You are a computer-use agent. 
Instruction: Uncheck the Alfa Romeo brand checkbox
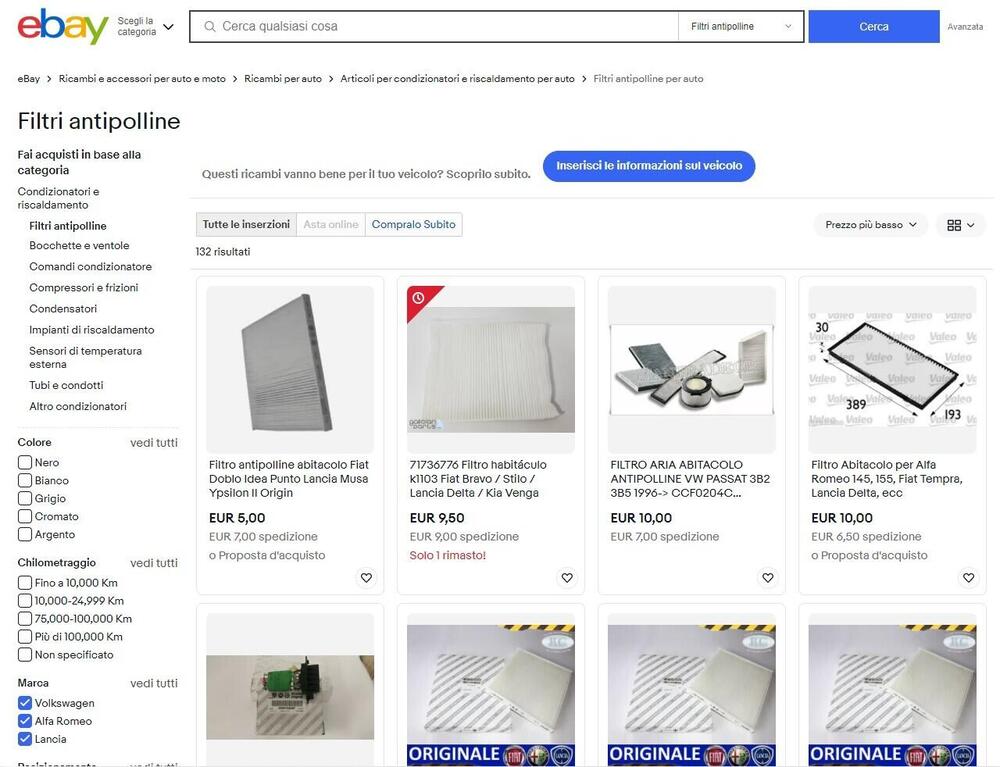coord(25,720)
